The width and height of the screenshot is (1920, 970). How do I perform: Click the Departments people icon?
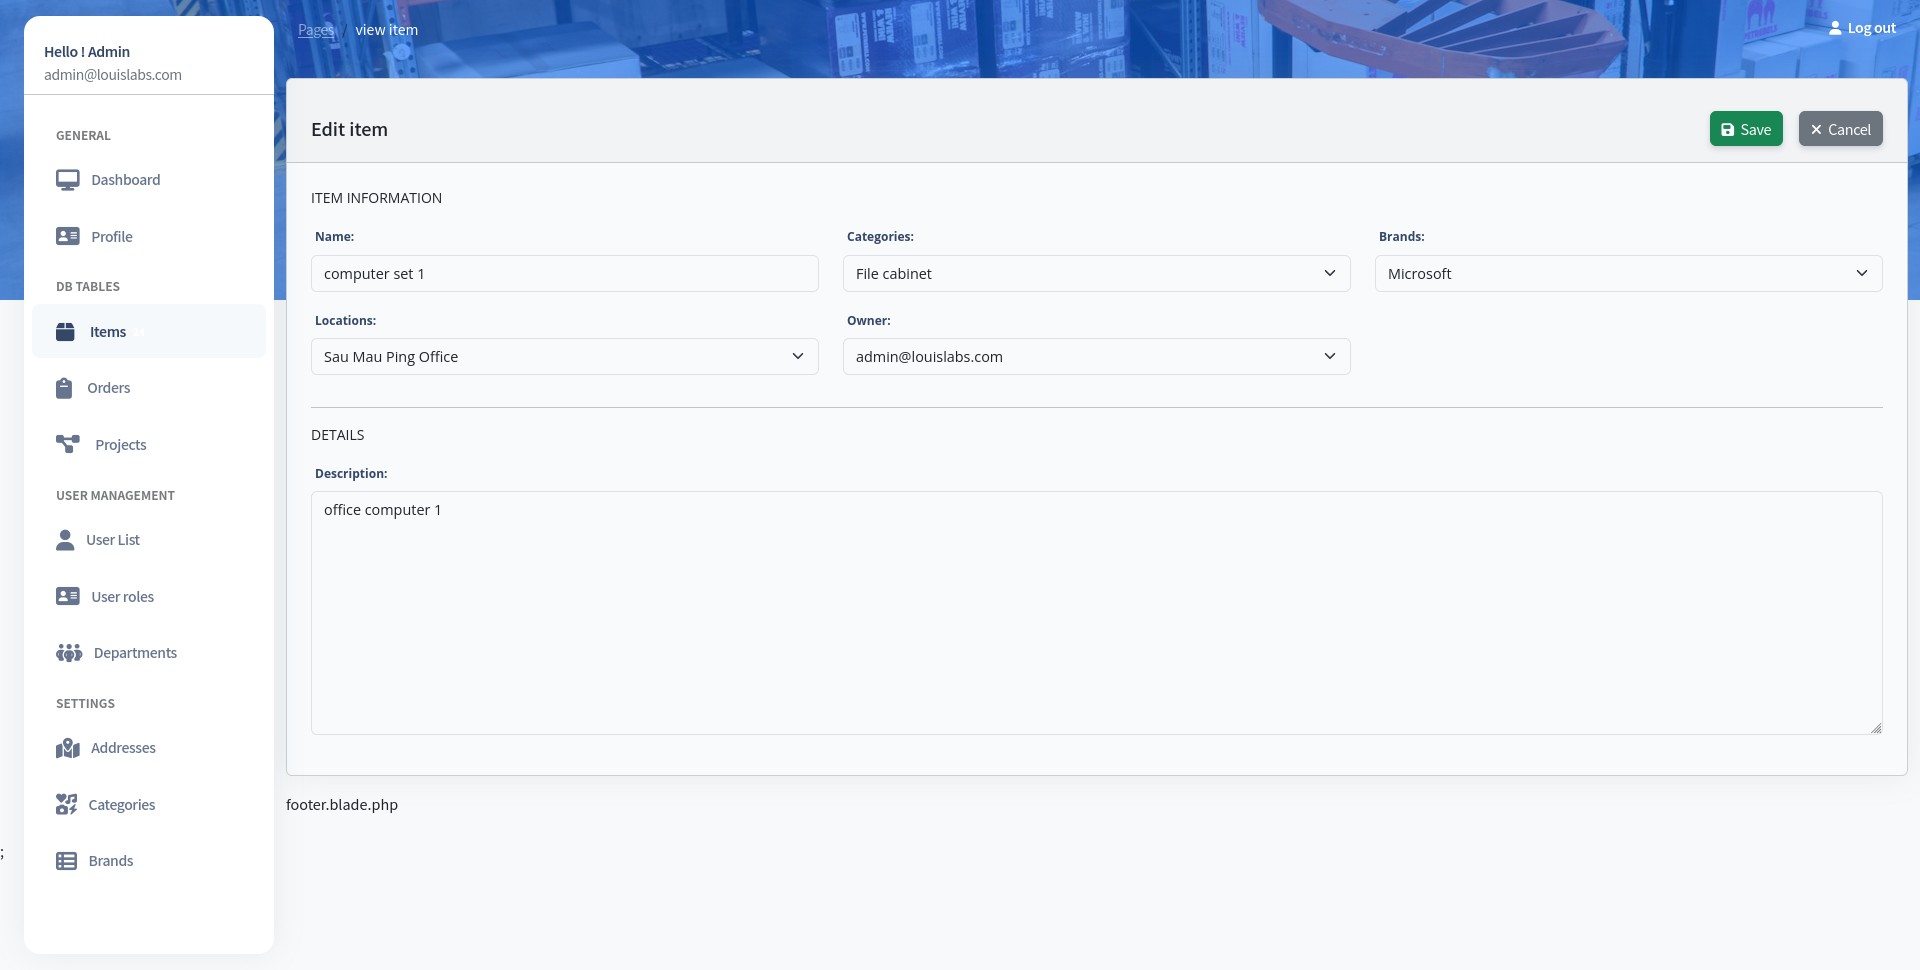[69, 653]
